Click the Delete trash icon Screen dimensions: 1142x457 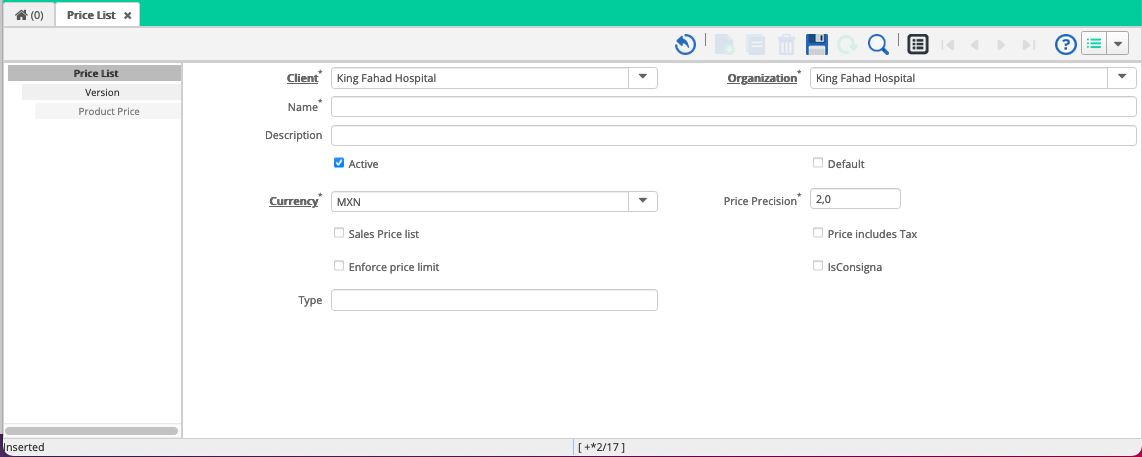[x=787, y=44]
